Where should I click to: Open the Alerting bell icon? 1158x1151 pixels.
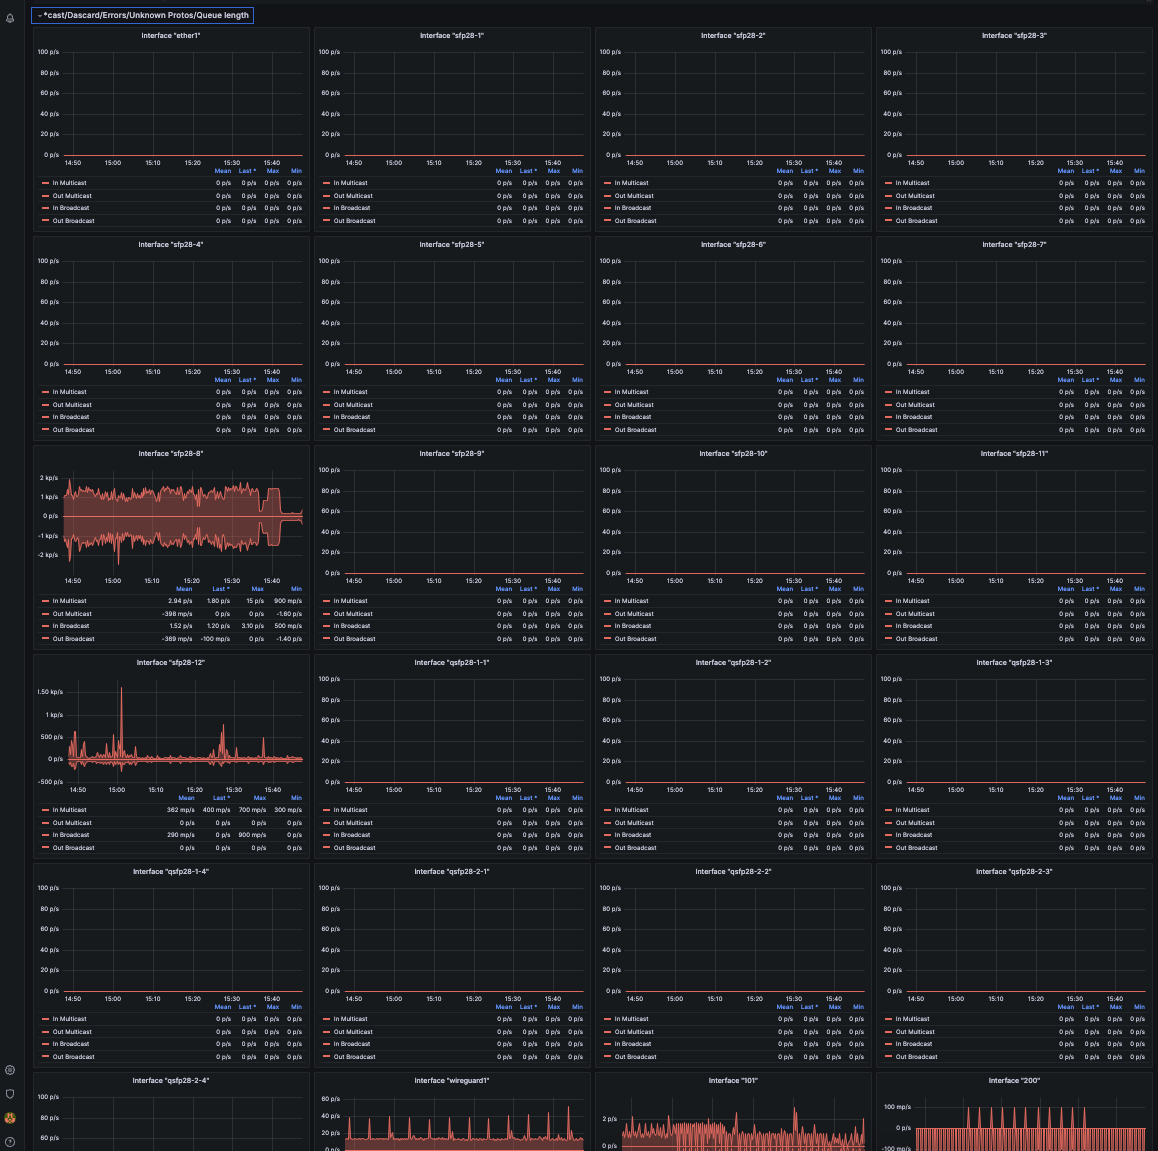coord(10,15)
